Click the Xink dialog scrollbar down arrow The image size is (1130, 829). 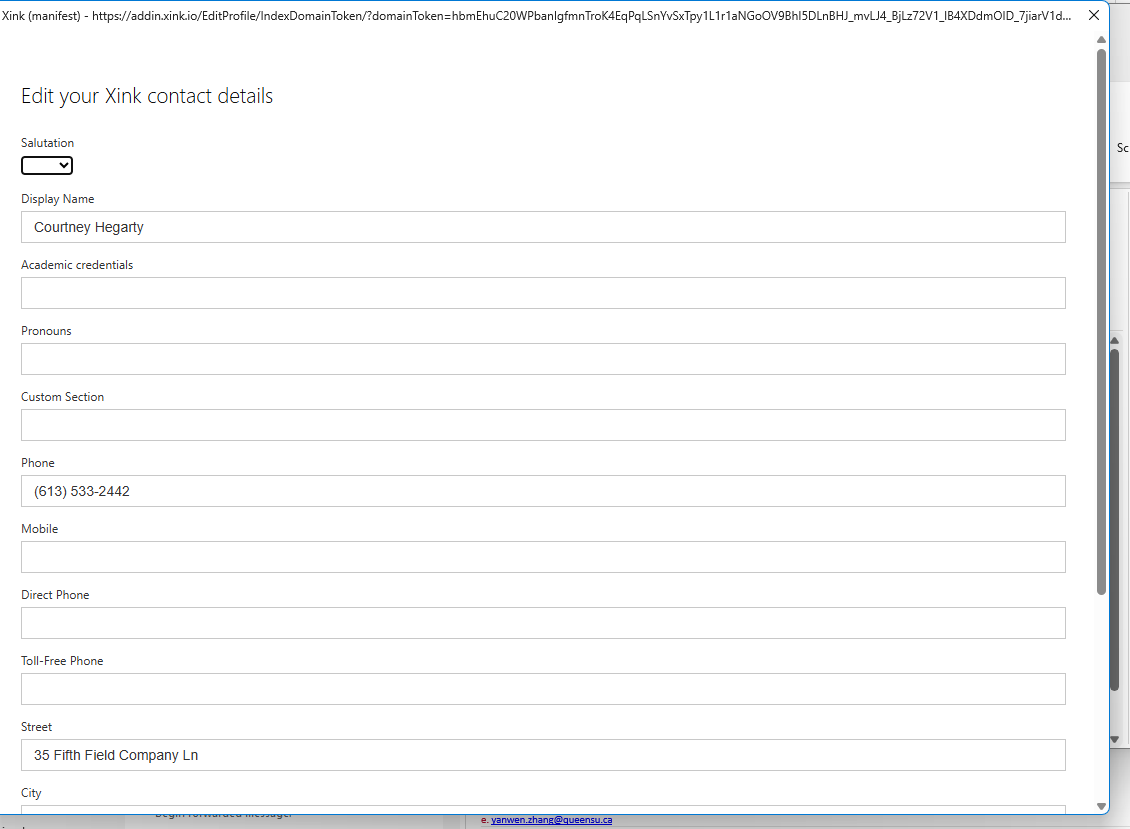(1101, 806)
